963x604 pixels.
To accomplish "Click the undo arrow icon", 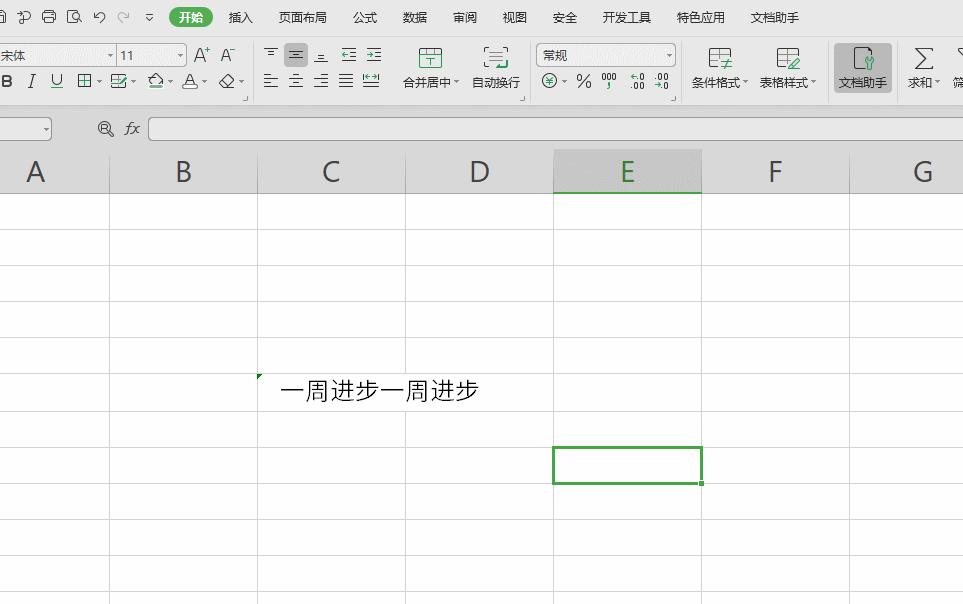I will point(98,17).
